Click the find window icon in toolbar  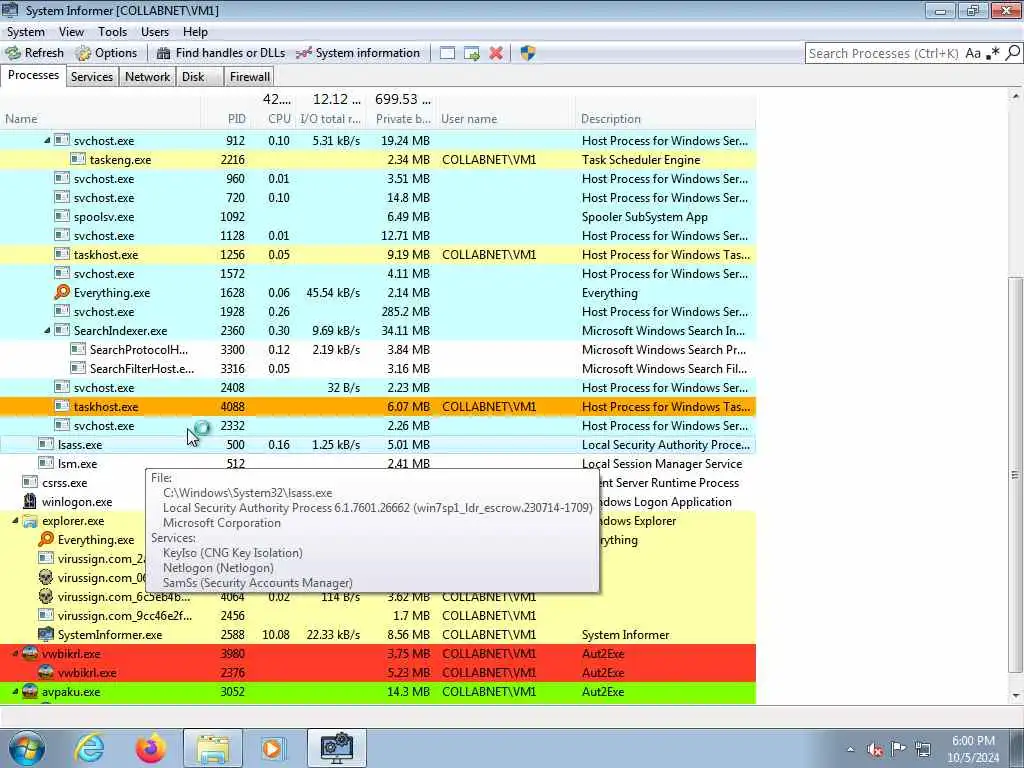click(447, 54)
